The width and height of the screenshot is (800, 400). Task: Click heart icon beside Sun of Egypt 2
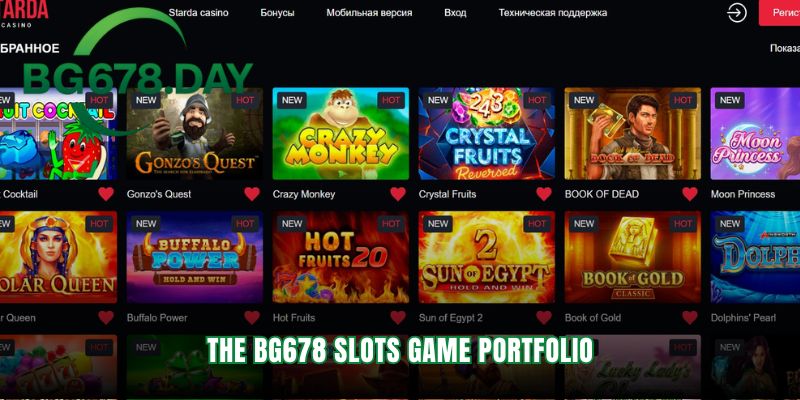pos(544,317)
